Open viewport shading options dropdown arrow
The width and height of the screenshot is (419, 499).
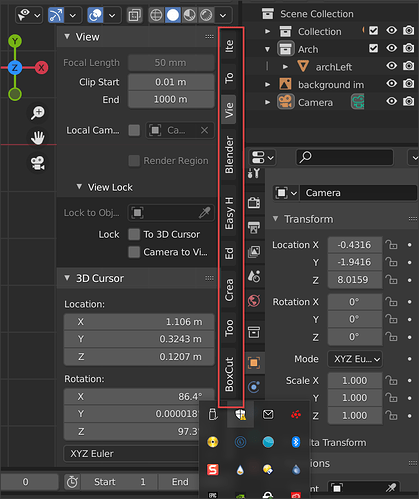223,15
